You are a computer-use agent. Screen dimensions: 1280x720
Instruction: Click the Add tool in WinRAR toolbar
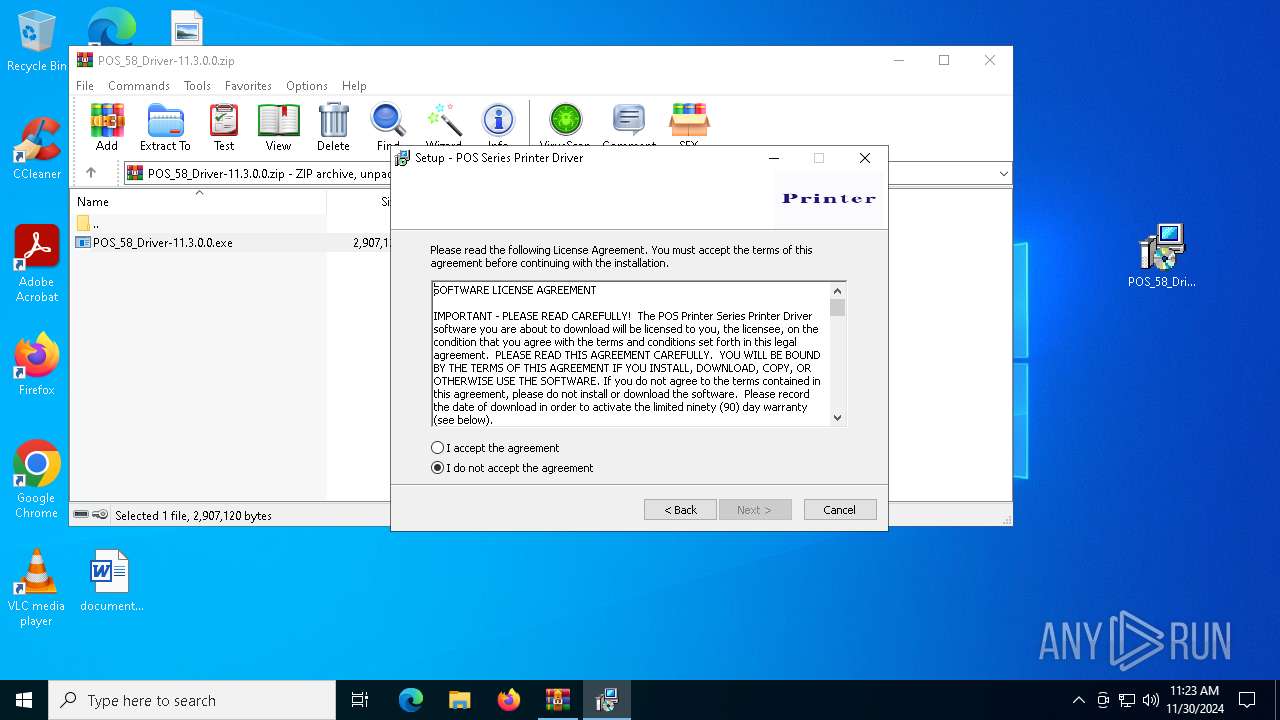(x=107, y=127)
